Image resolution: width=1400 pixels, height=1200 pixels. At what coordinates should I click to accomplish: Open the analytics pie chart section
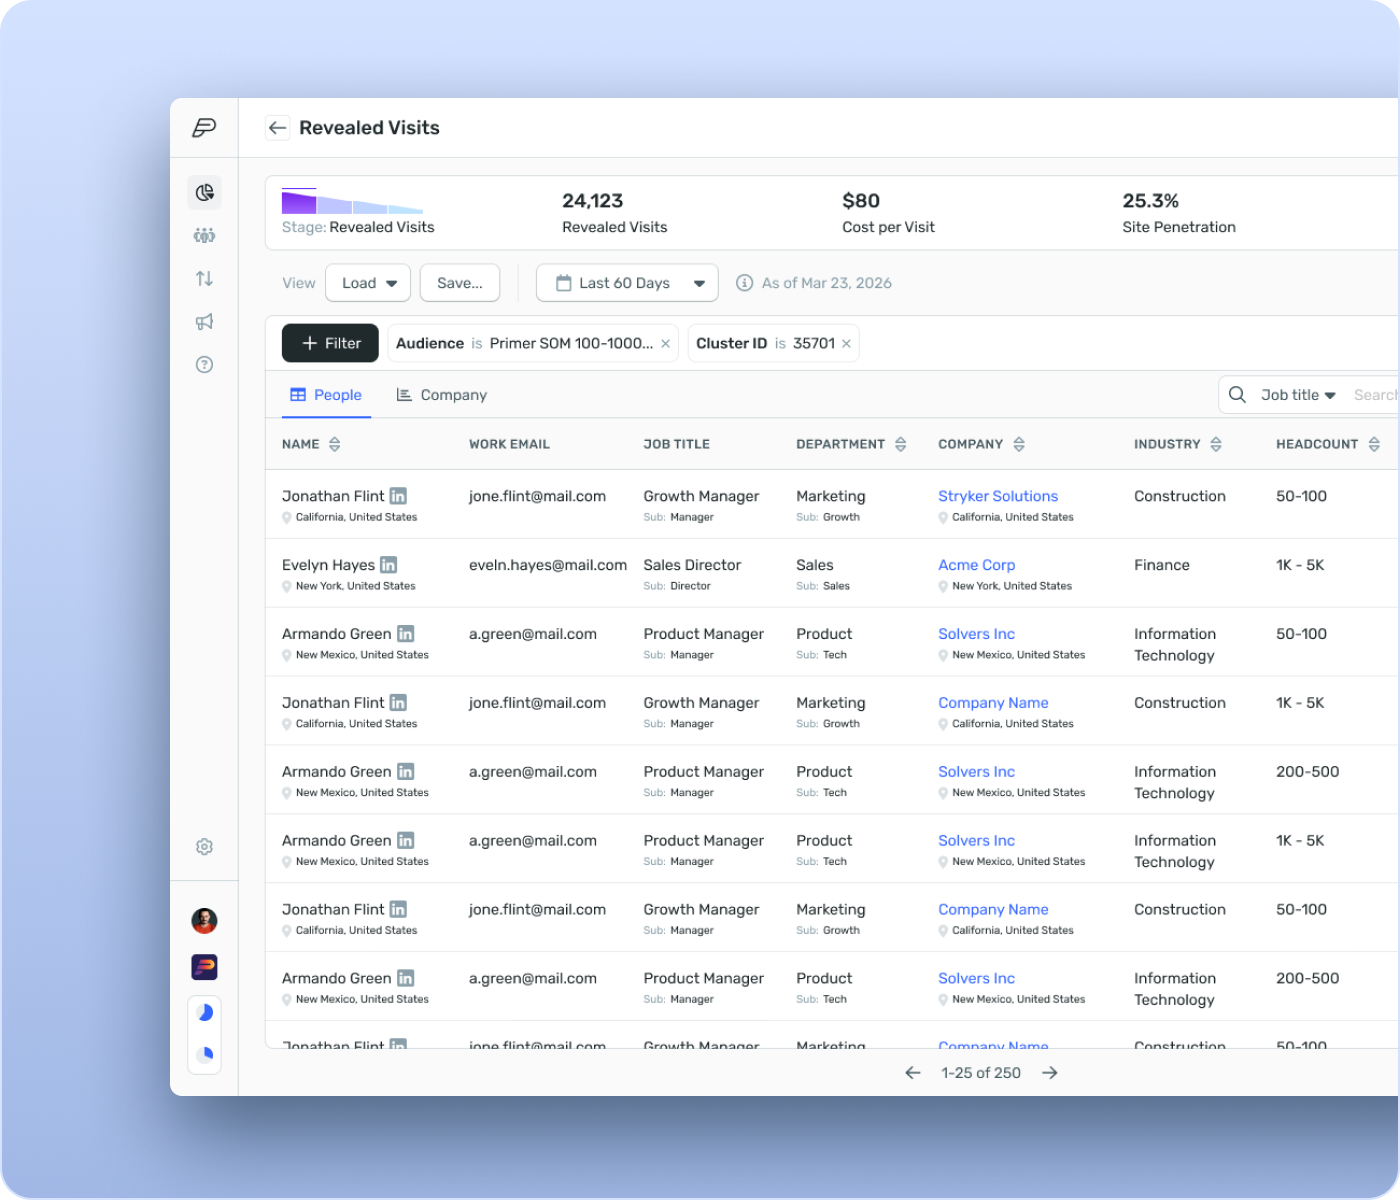pyautogui.click(x=204, y=192)
